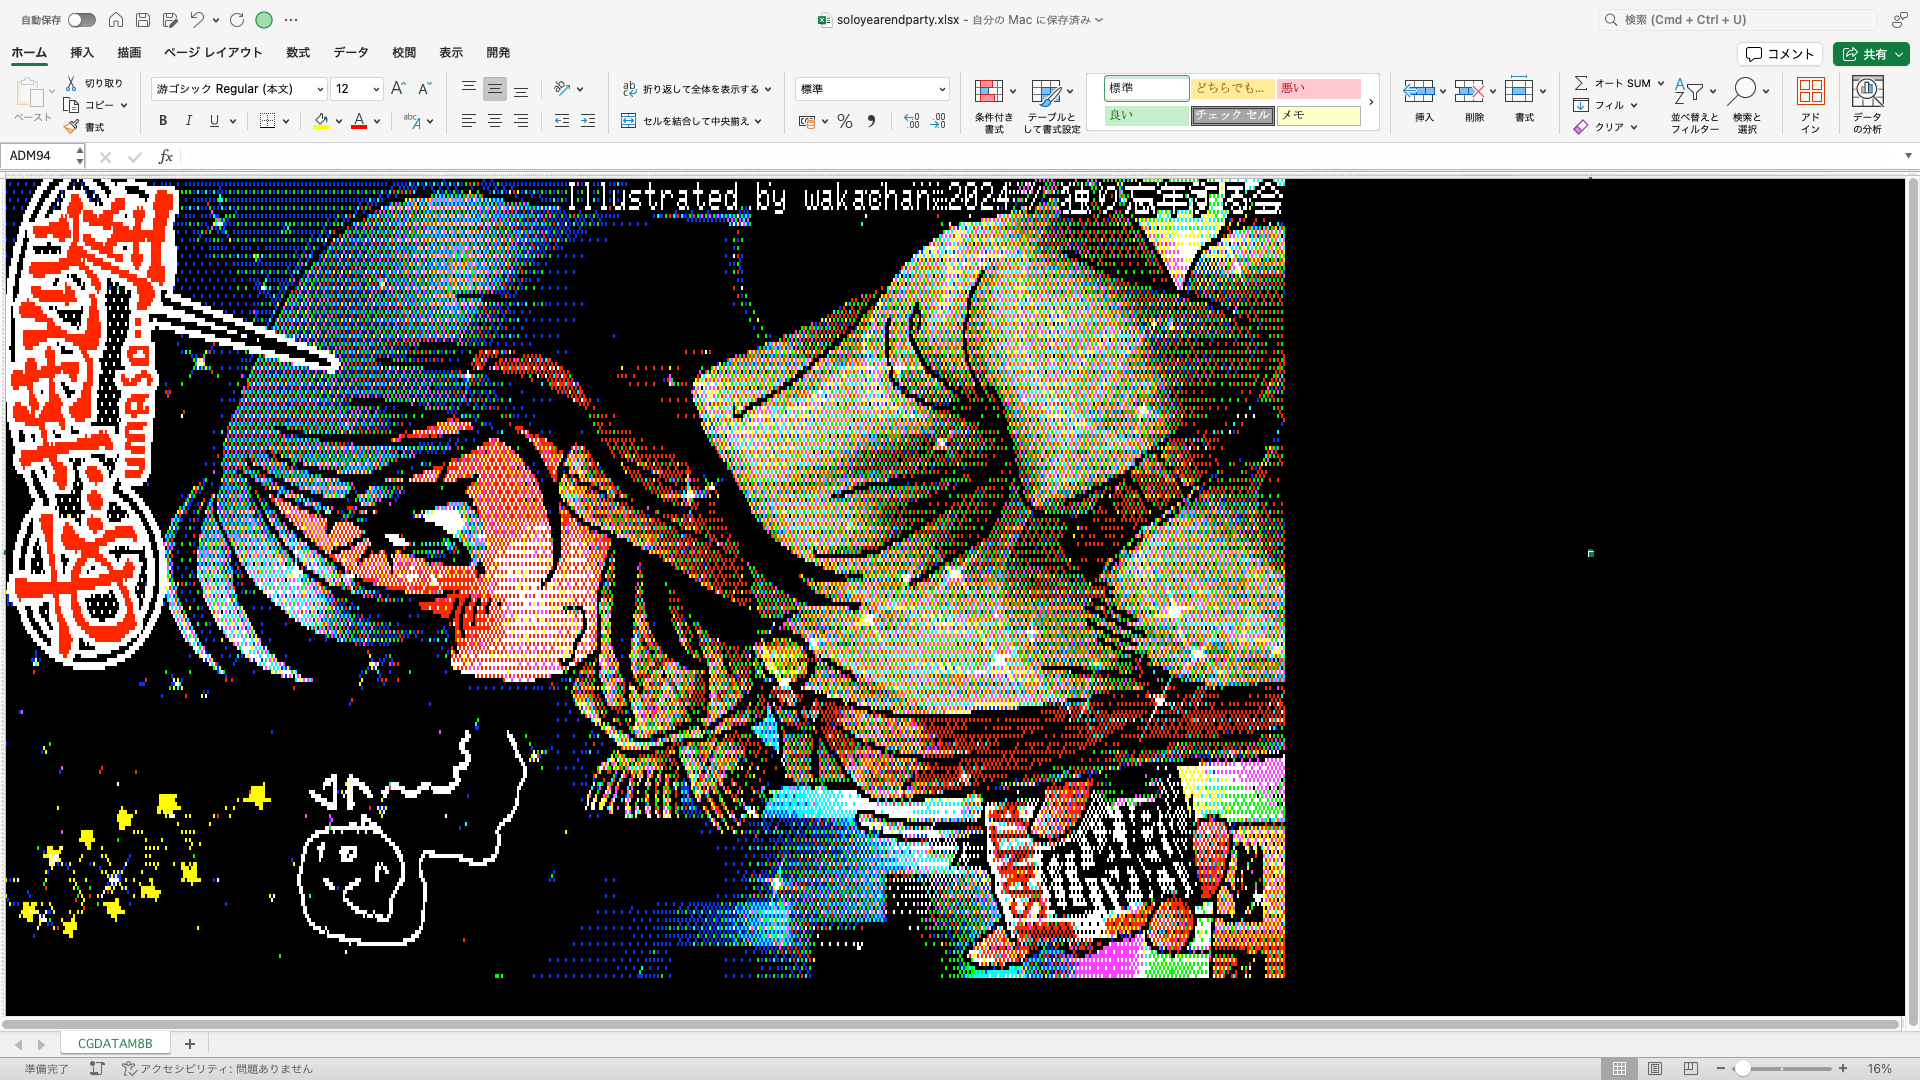The image size is (1920, 1080).
Task: Open the Data ribbon tab
Action: [x=351, y=53]
